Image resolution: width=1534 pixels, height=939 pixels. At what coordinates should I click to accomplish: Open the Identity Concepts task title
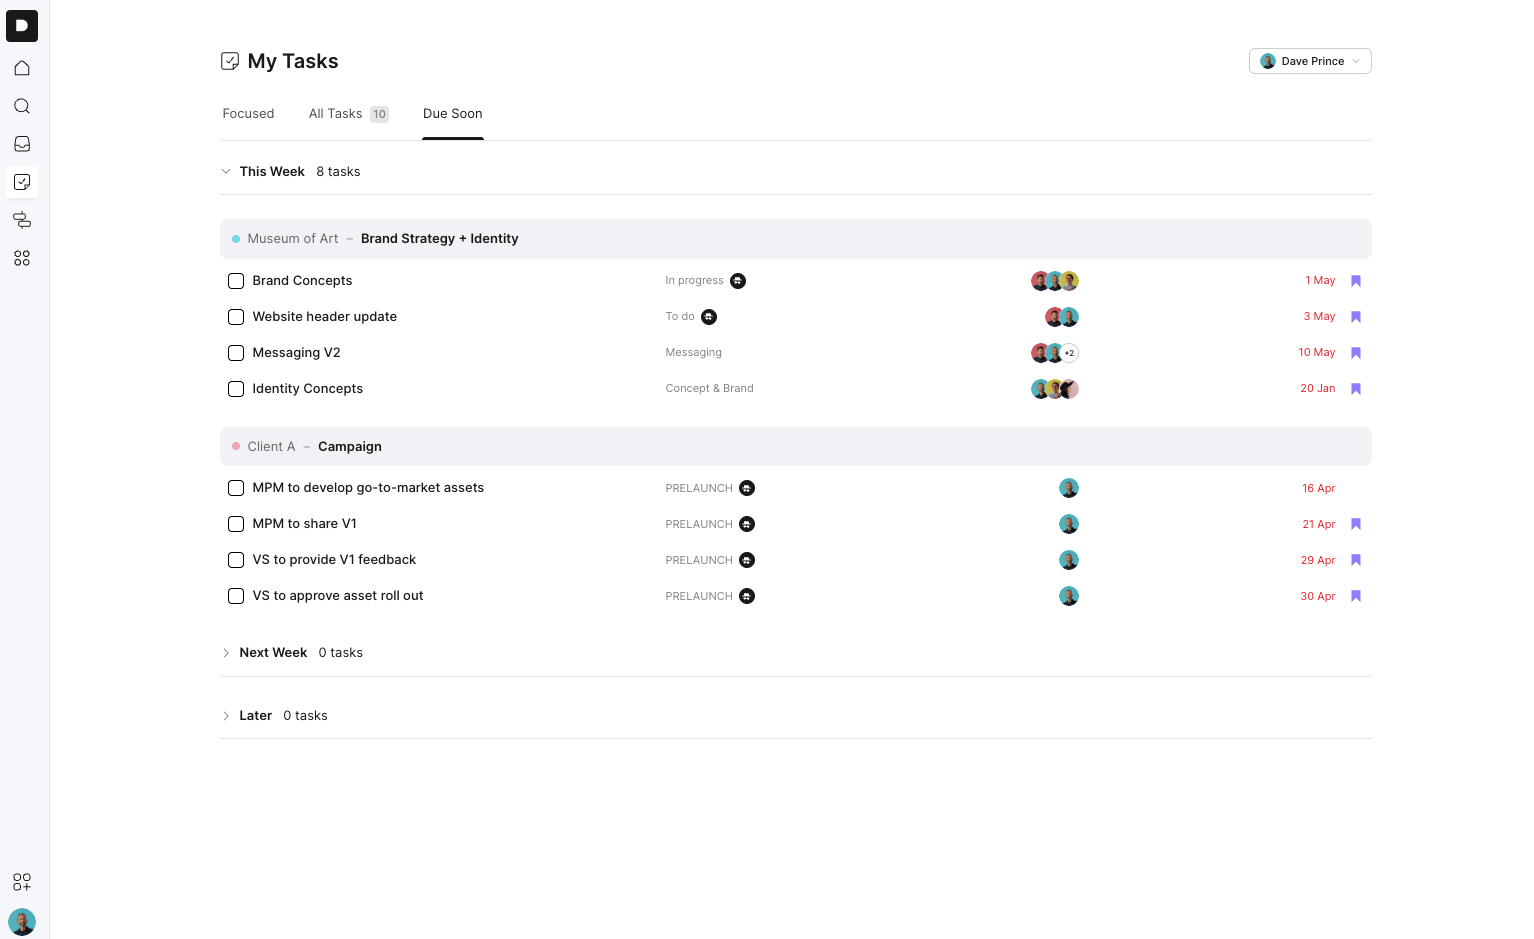(308, 389)
